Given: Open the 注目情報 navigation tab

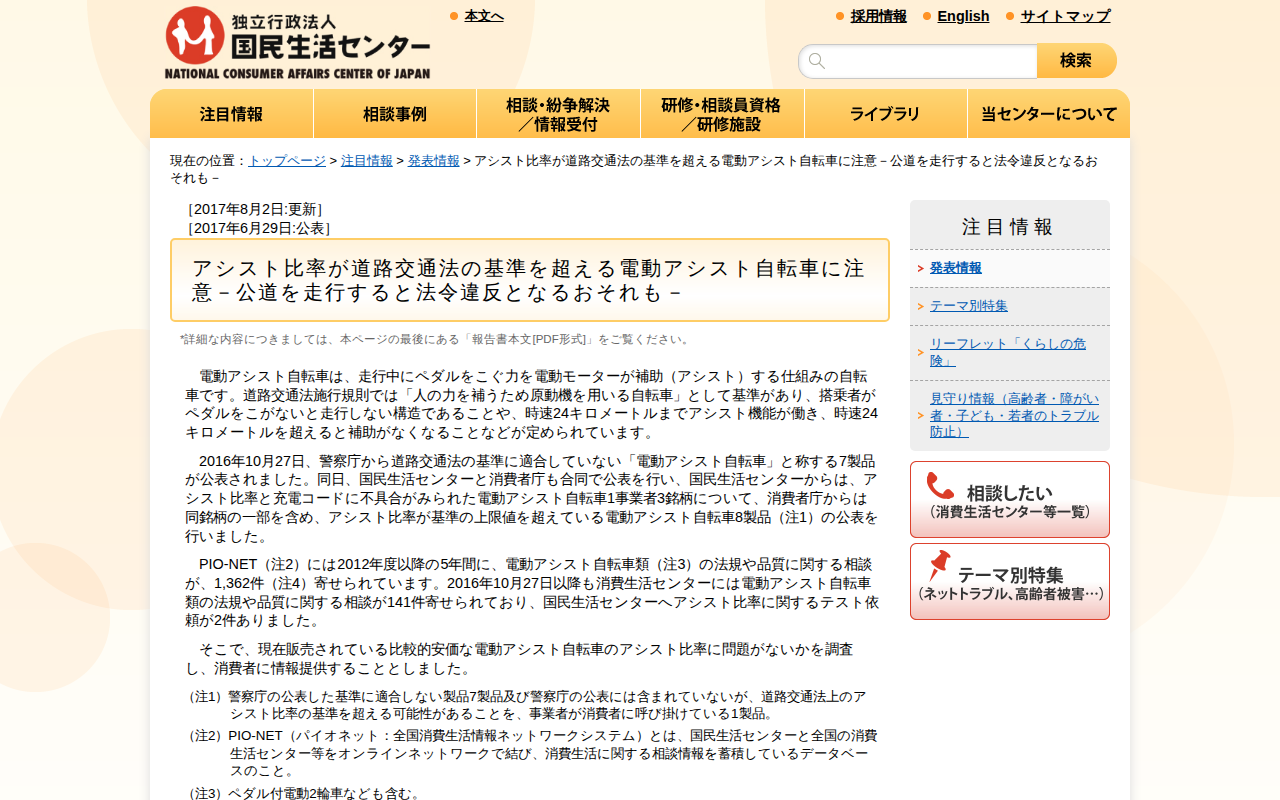Looking at the screenshot, I should pos(231,113).
